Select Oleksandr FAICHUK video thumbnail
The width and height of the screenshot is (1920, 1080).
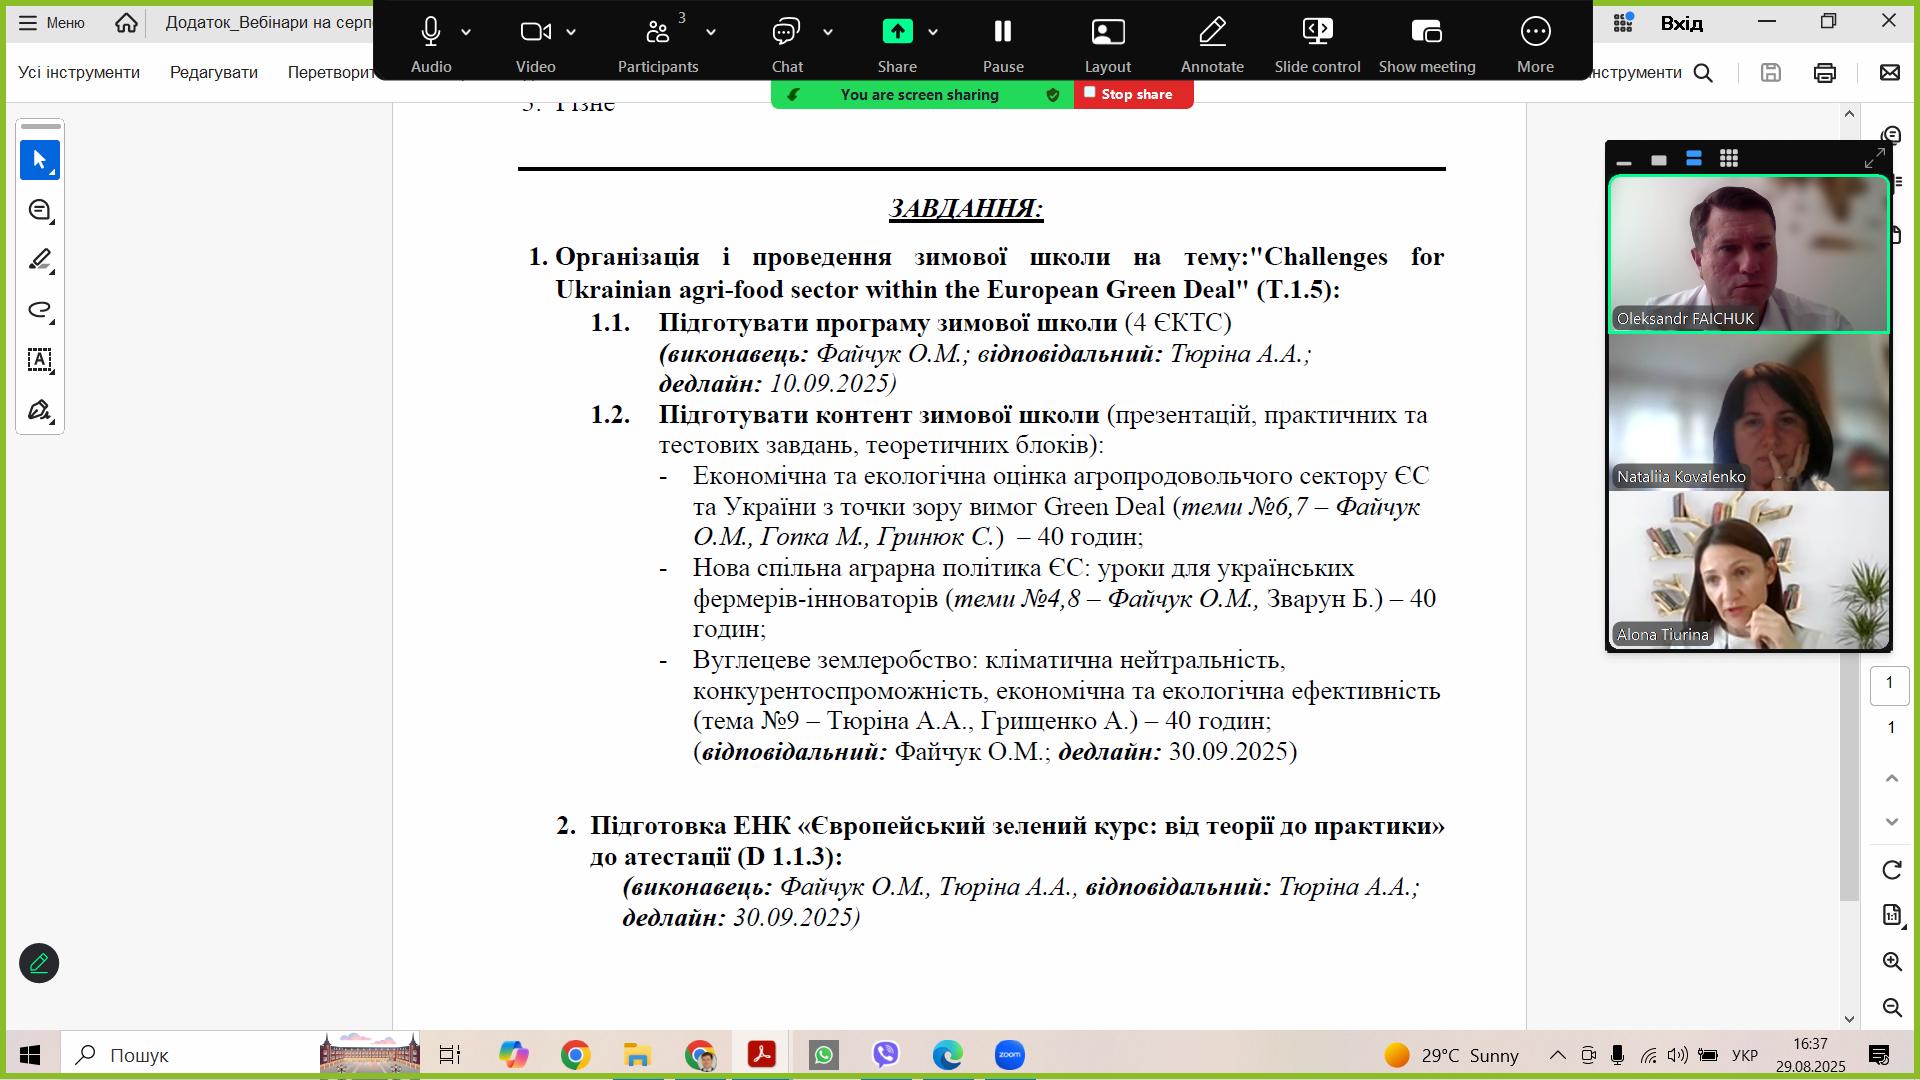click(x=1748, y=254)
